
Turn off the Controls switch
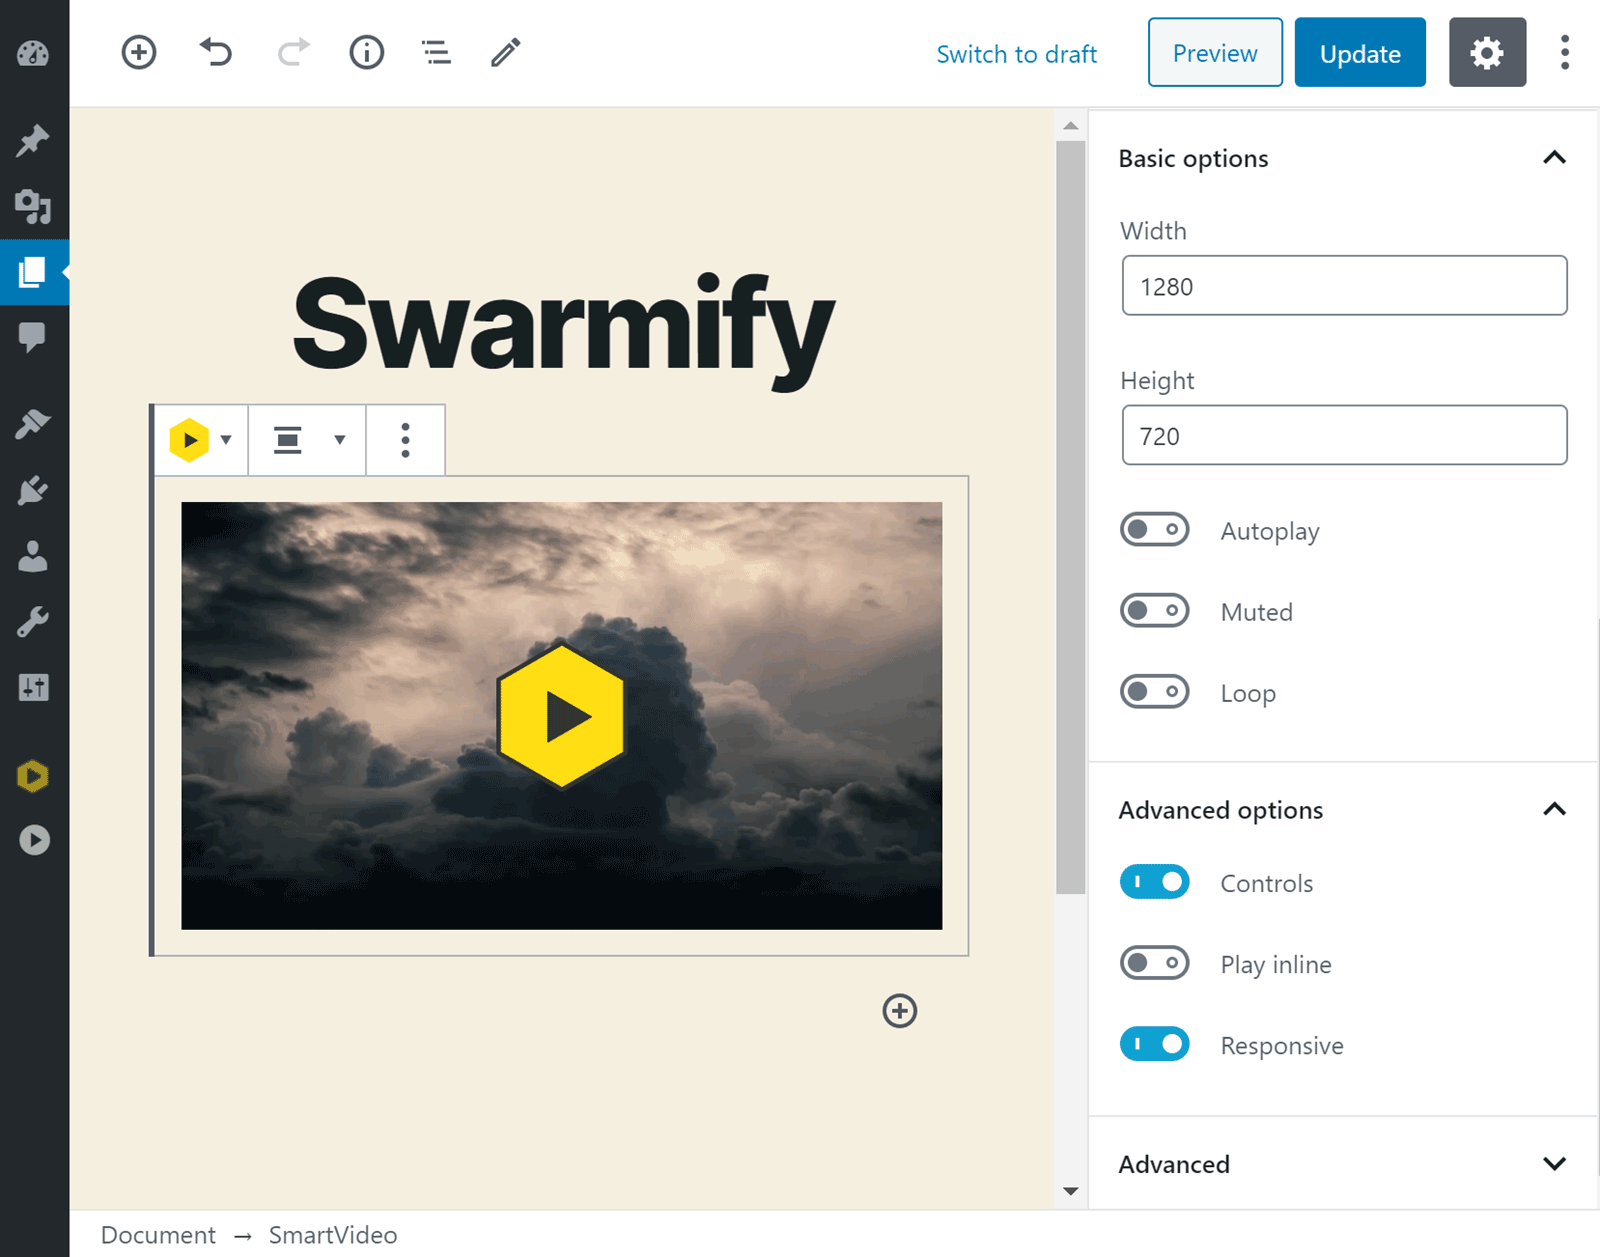click(x=1155, y=882)
